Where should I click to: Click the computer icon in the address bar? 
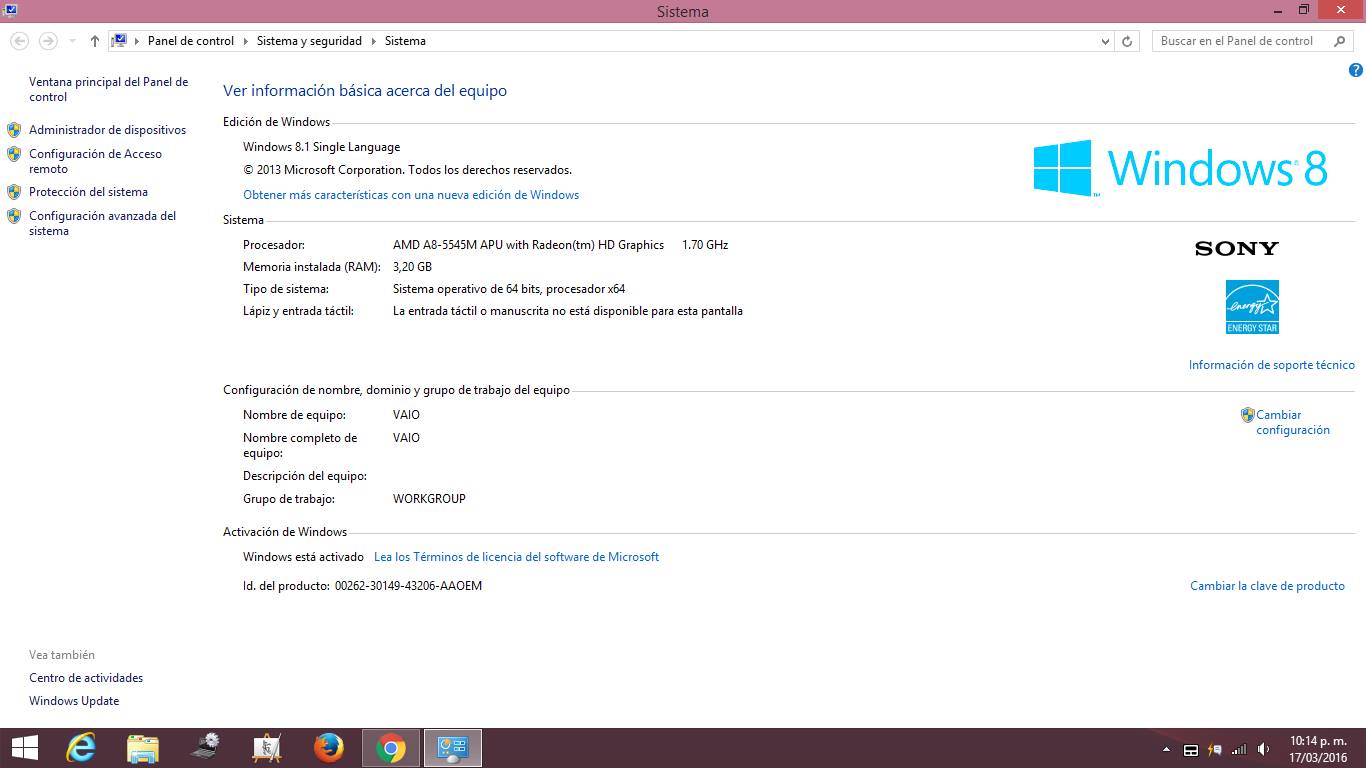coord(119,41)
